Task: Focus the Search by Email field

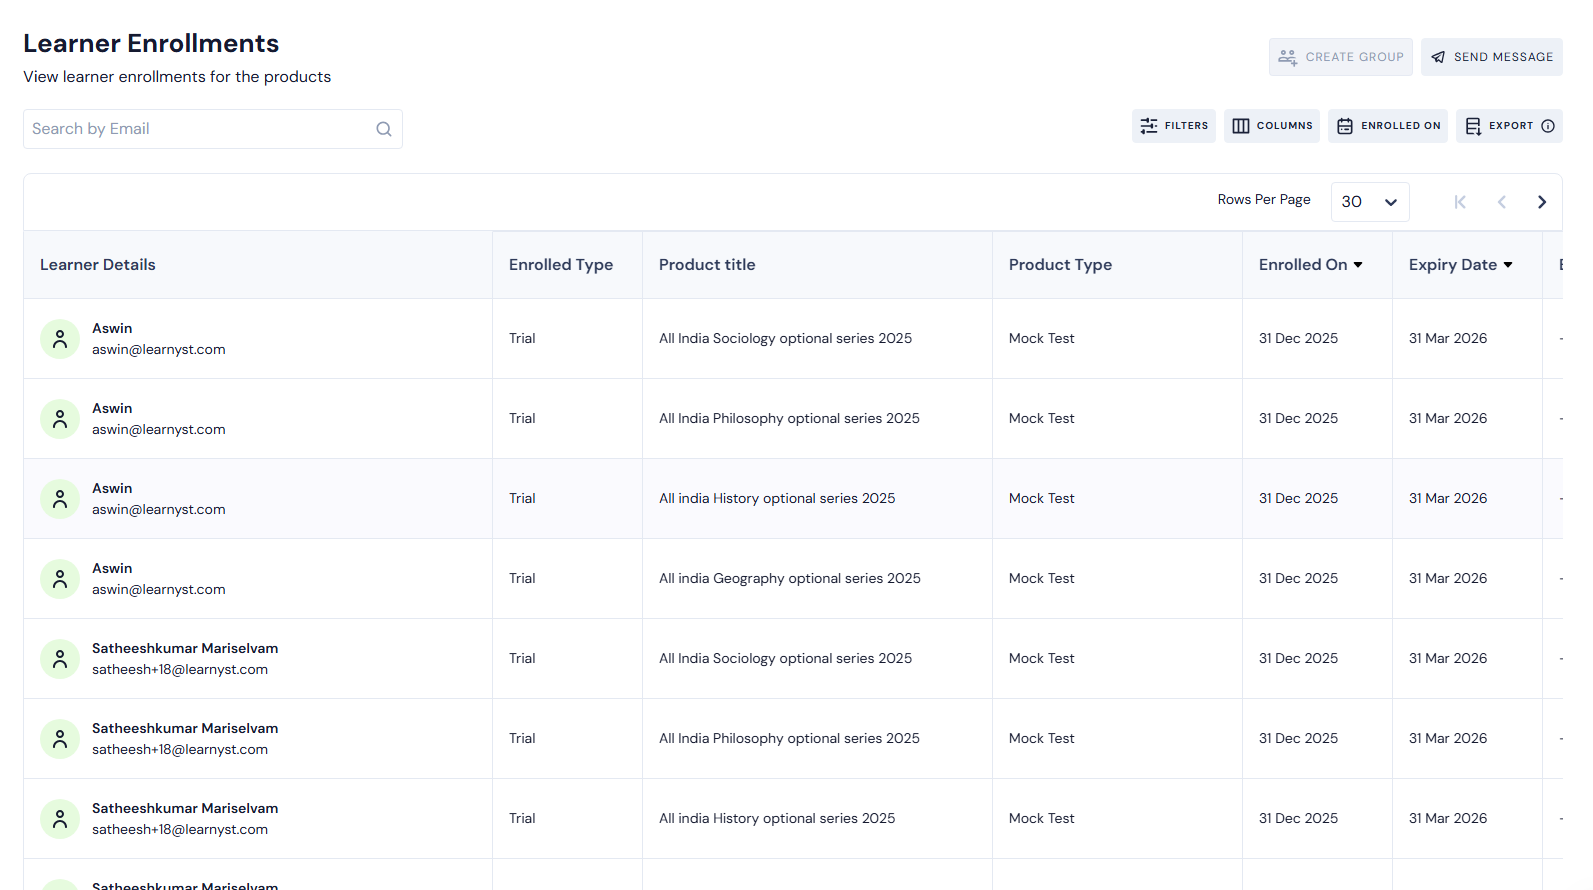Action: pyautogui.click(x=200, y=129)
